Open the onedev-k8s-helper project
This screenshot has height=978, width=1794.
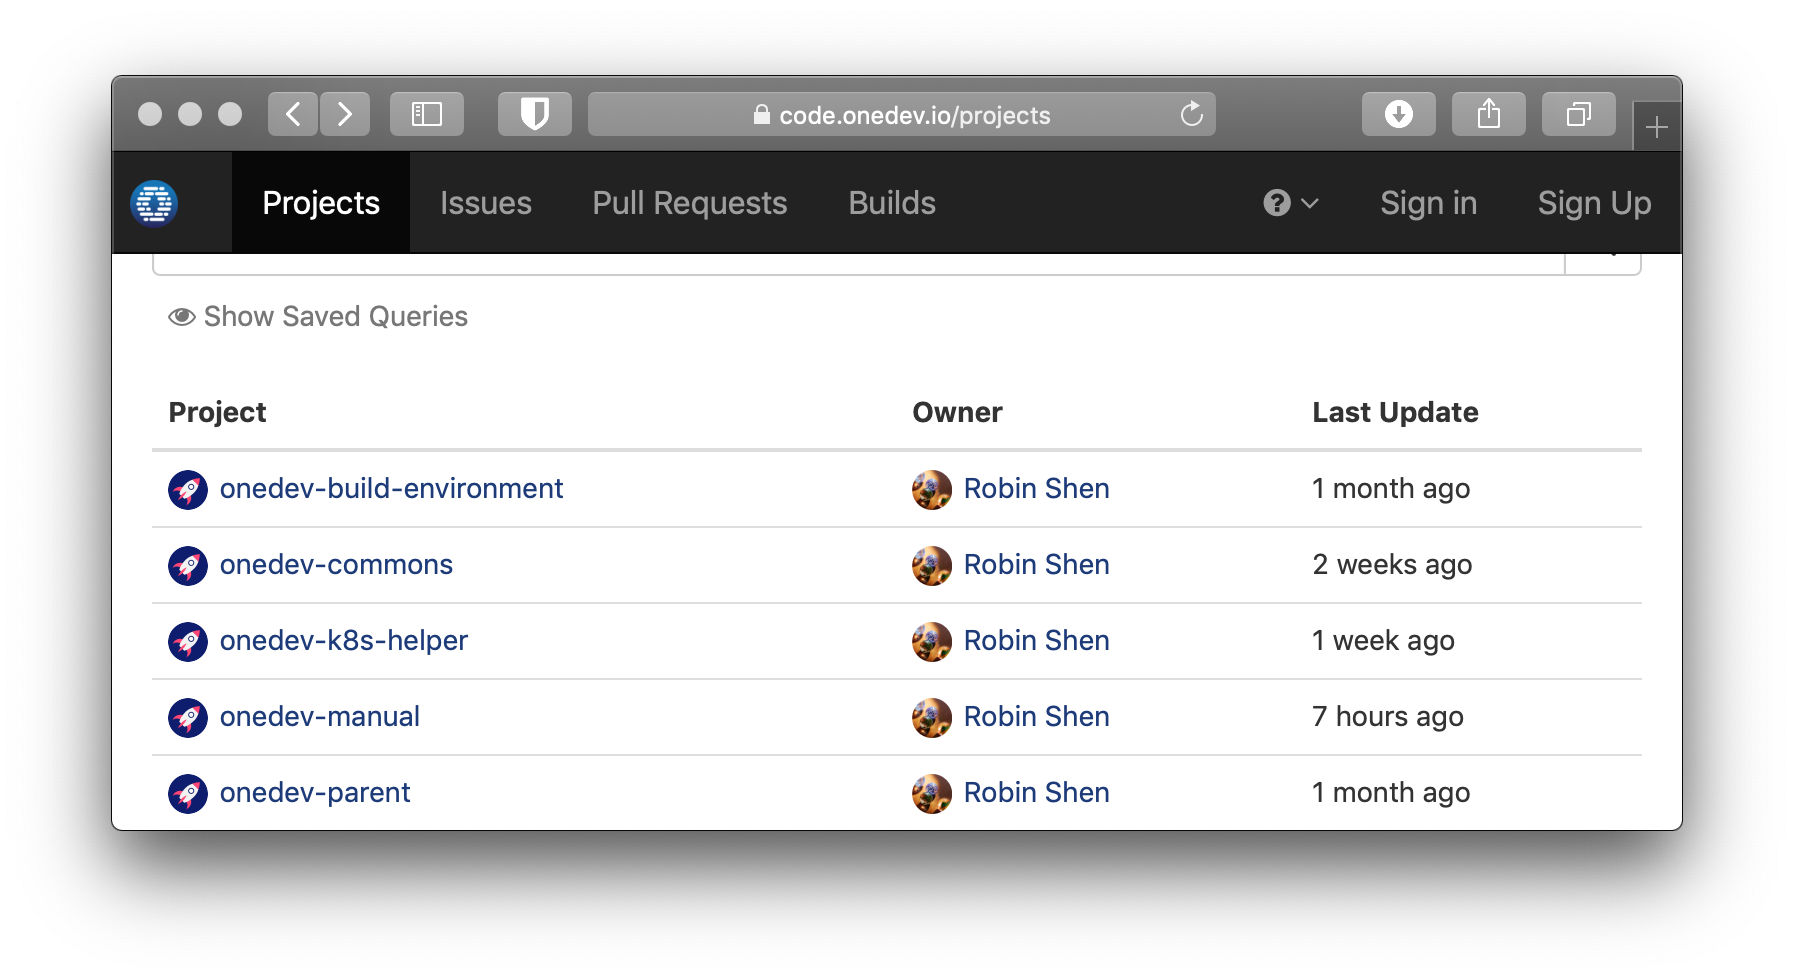(344, 640)
